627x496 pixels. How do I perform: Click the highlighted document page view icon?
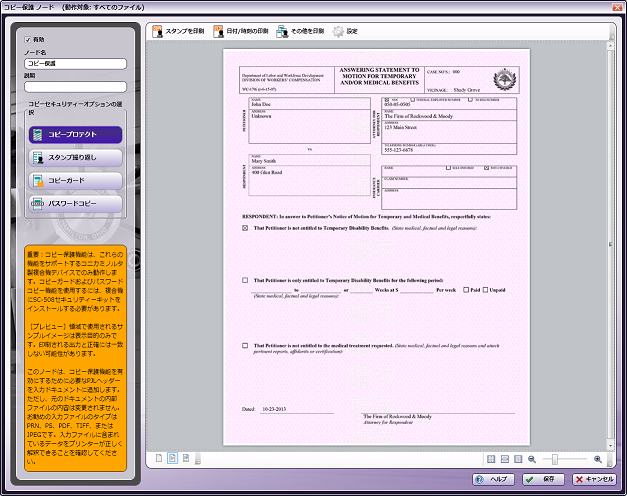pyautogui.click(x=172, y=458)
